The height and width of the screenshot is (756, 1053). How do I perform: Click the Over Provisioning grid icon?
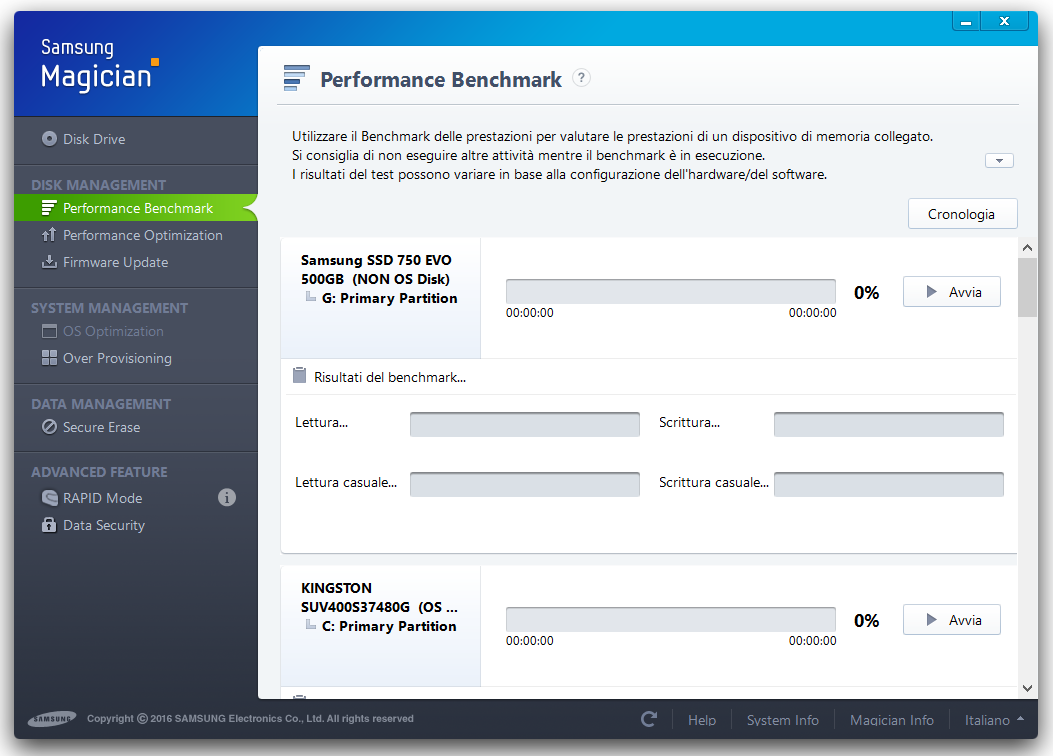pos(49,358)
